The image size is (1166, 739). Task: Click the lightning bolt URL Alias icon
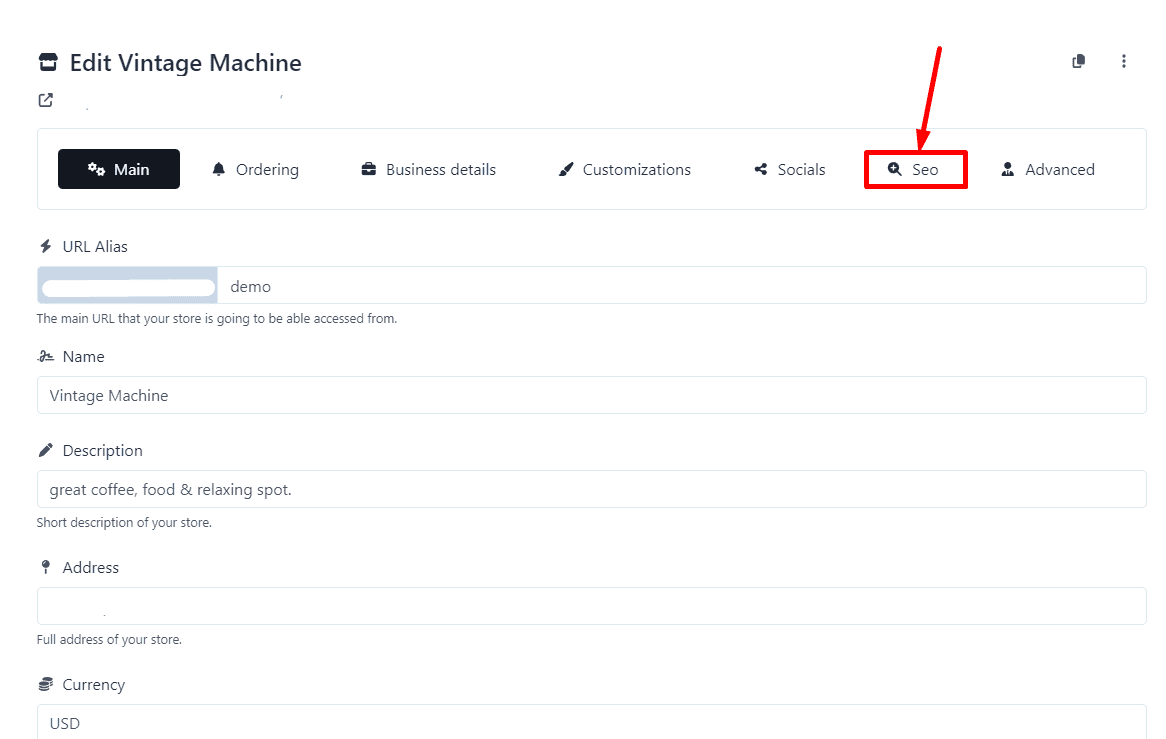click(x=45, y=246)
